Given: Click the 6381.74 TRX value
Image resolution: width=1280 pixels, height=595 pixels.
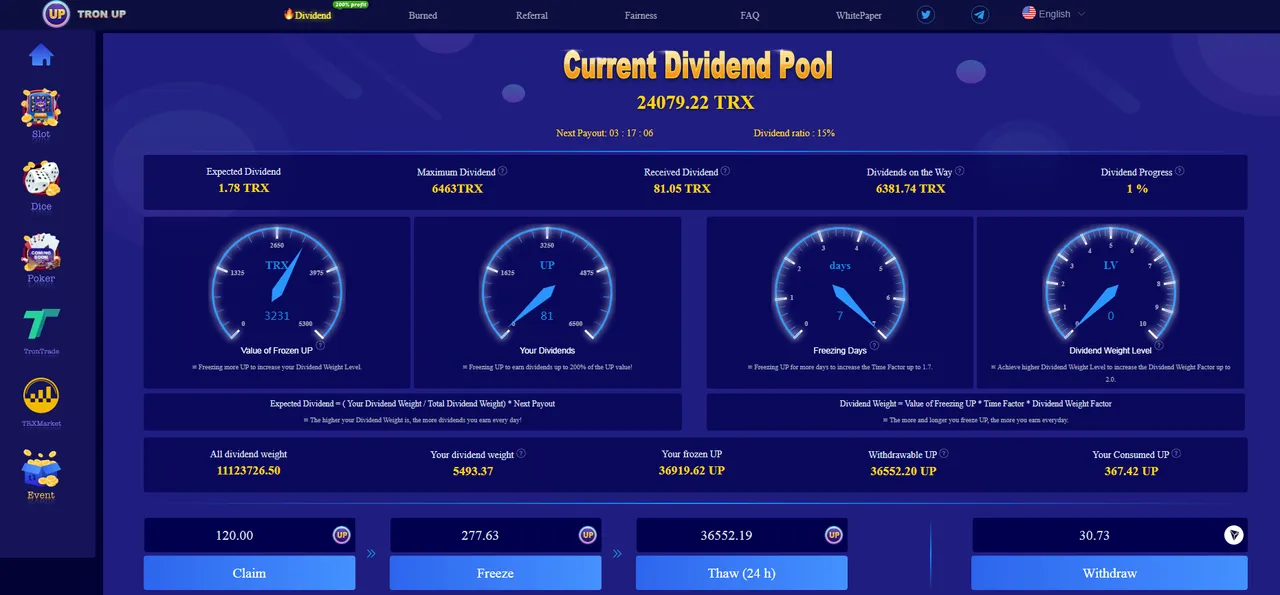Looking at the screenshot, I should (910, 188).
